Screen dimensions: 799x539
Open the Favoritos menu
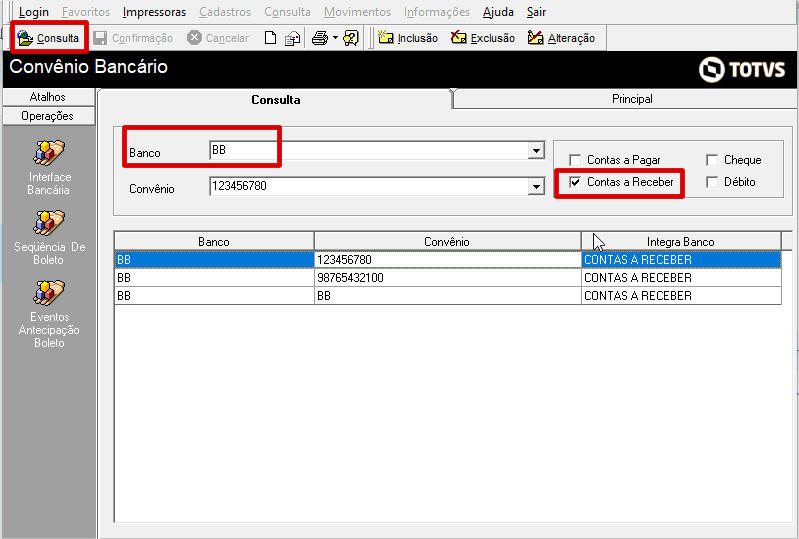(86, 12)
